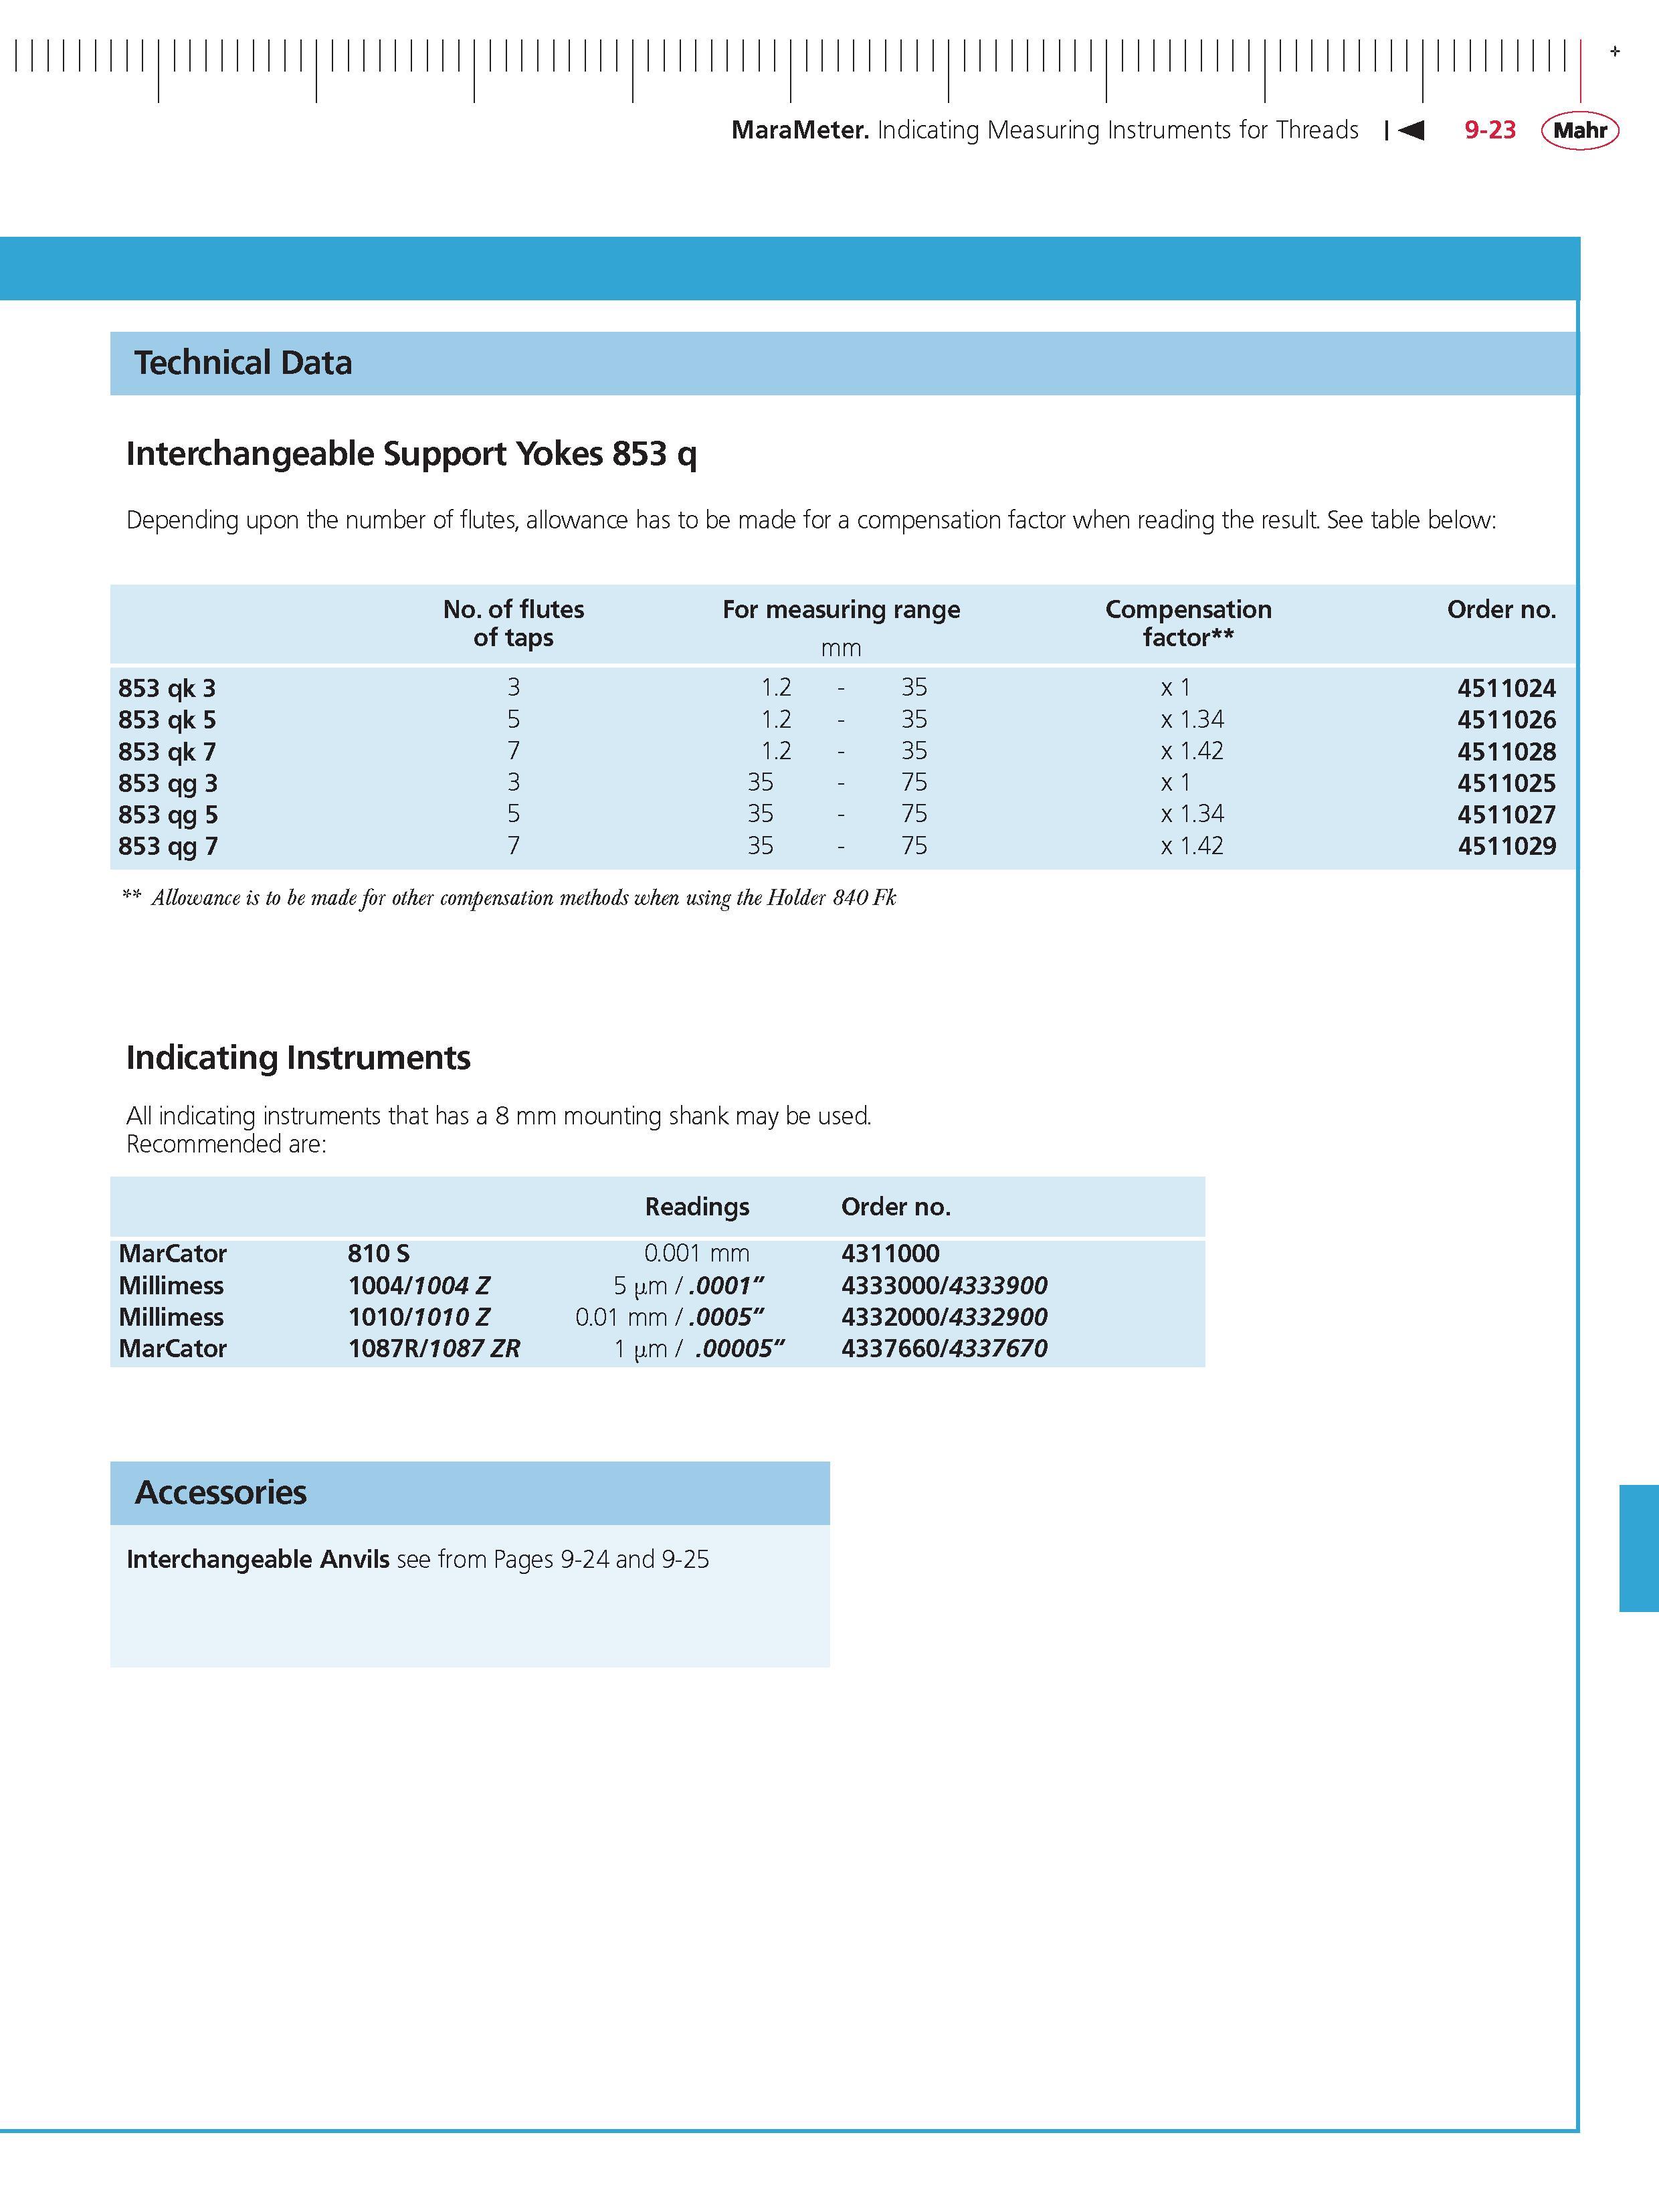1659x2212 pixels.
Task: Select the 853 qk 3 row label
Action: [x=167, y=688]
